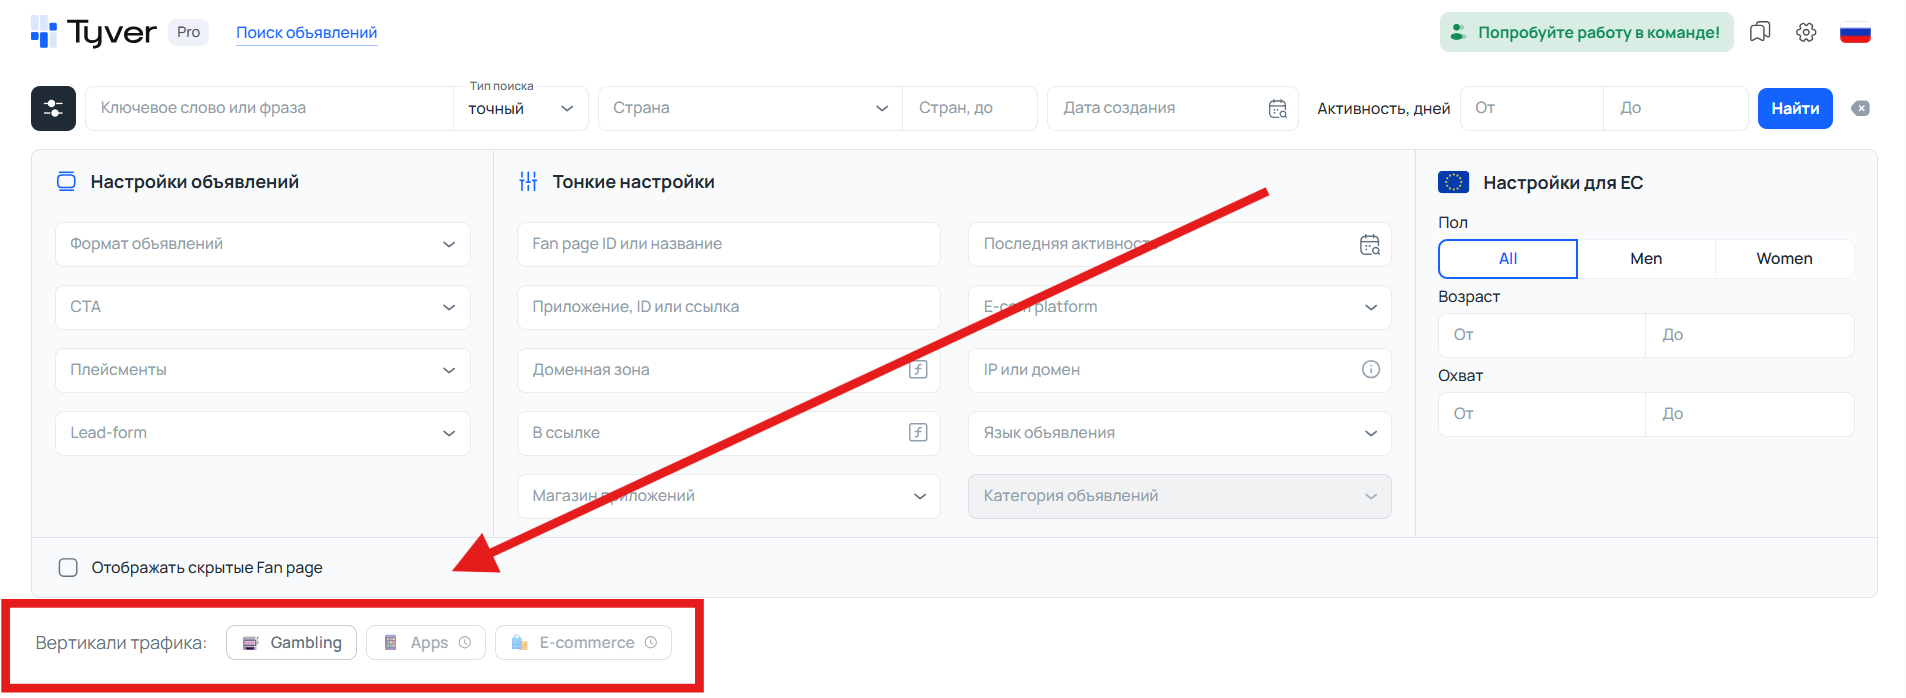Image resolution: width=1906 pixels, height=698 pixels.
Task: Select the E-commerce traffic vertical
Action: coord(583,642)
